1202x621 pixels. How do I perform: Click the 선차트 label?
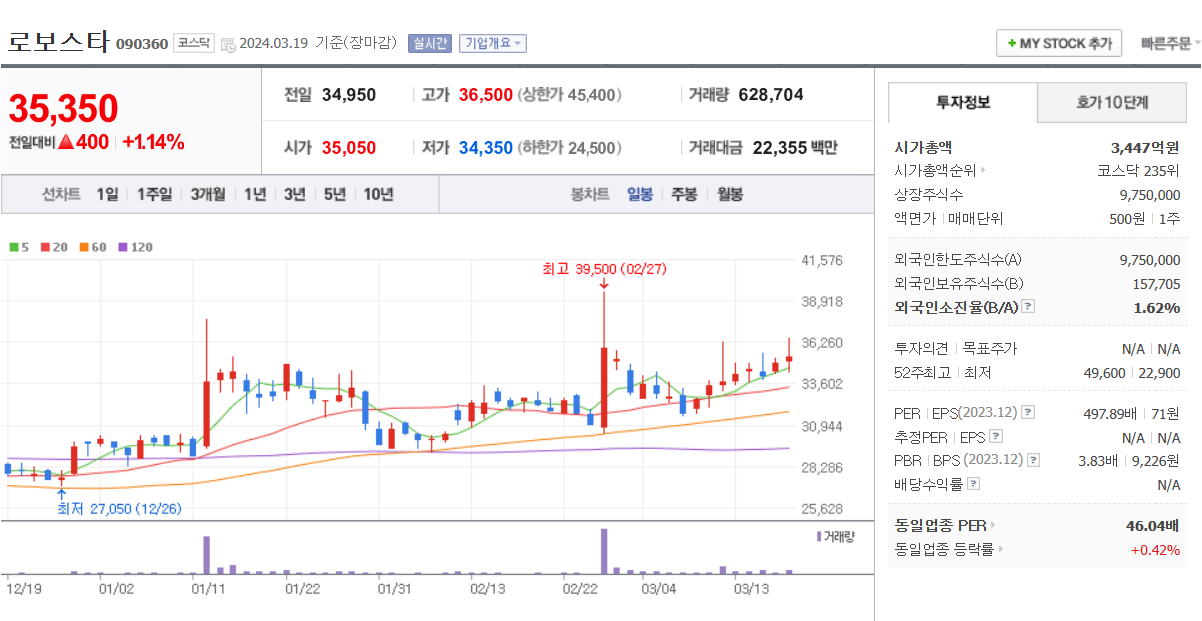(61, 194)
